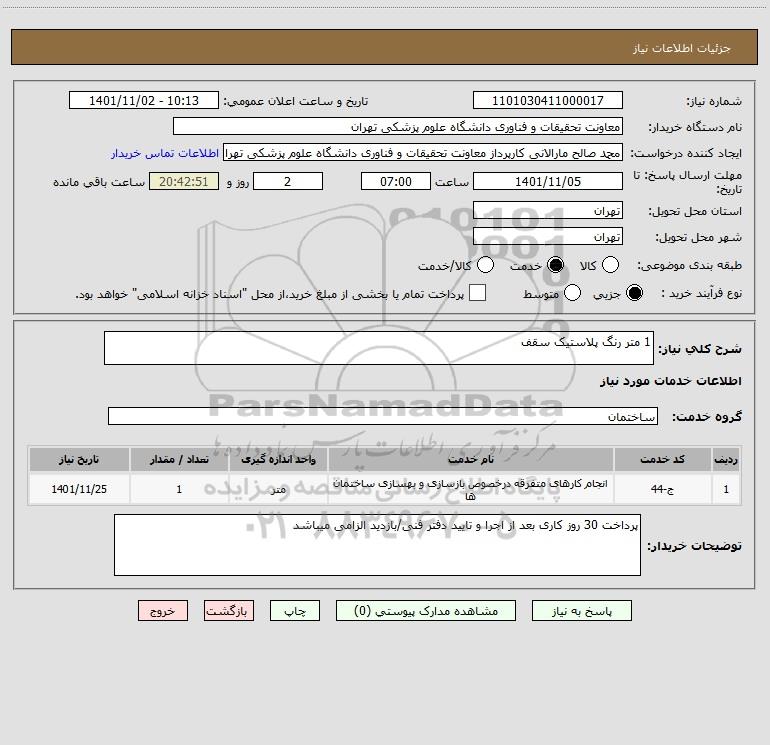Click the توضیحات خریدار text area

[x=377, y=545]
